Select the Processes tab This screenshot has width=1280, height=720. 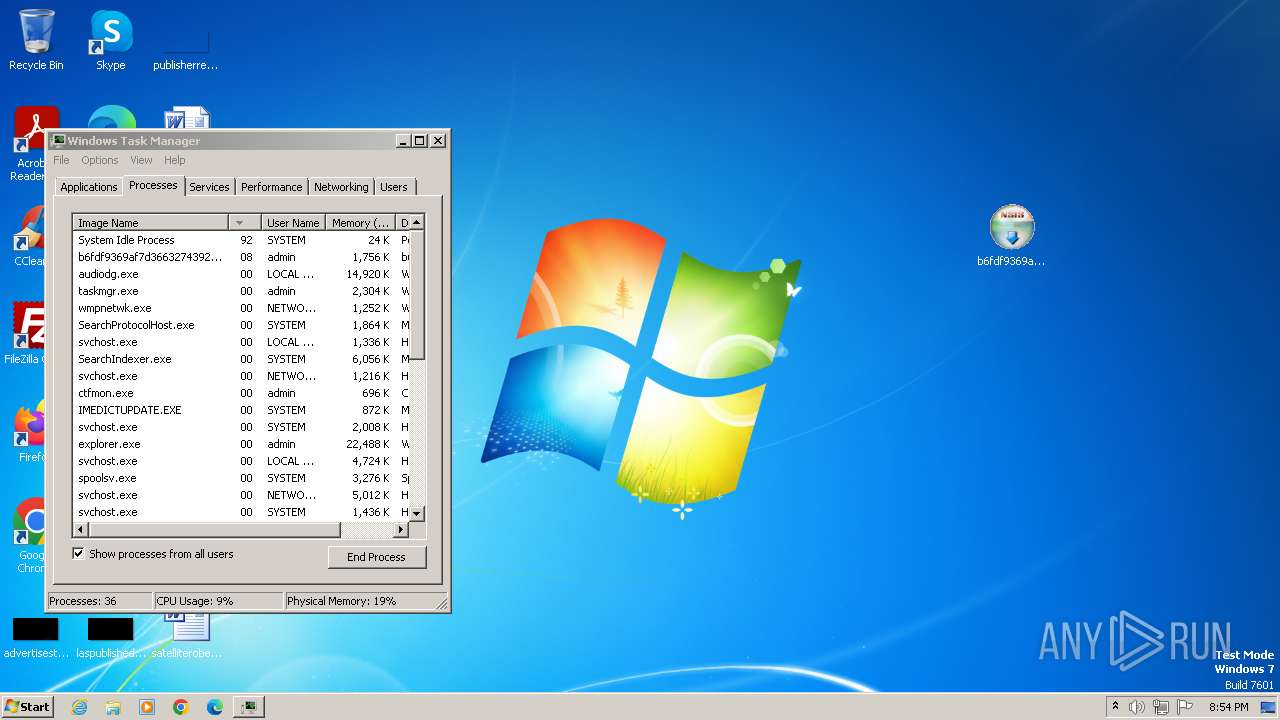coord(153,185)
